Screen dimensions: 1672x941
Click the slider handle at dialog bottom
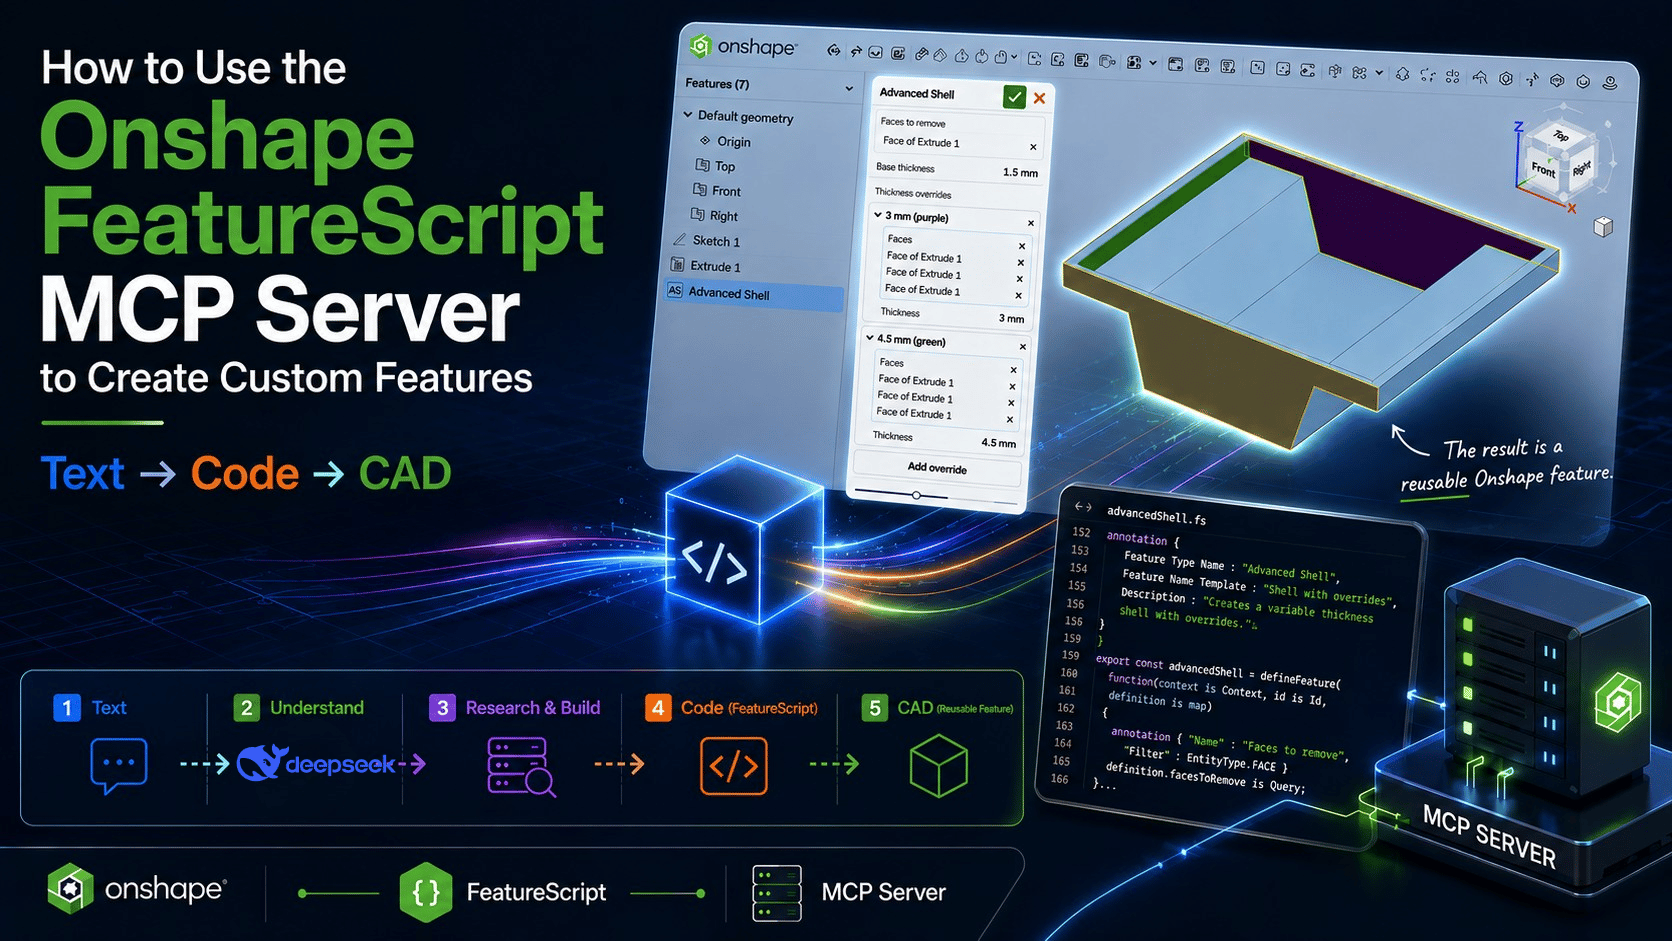click(916, 495)
